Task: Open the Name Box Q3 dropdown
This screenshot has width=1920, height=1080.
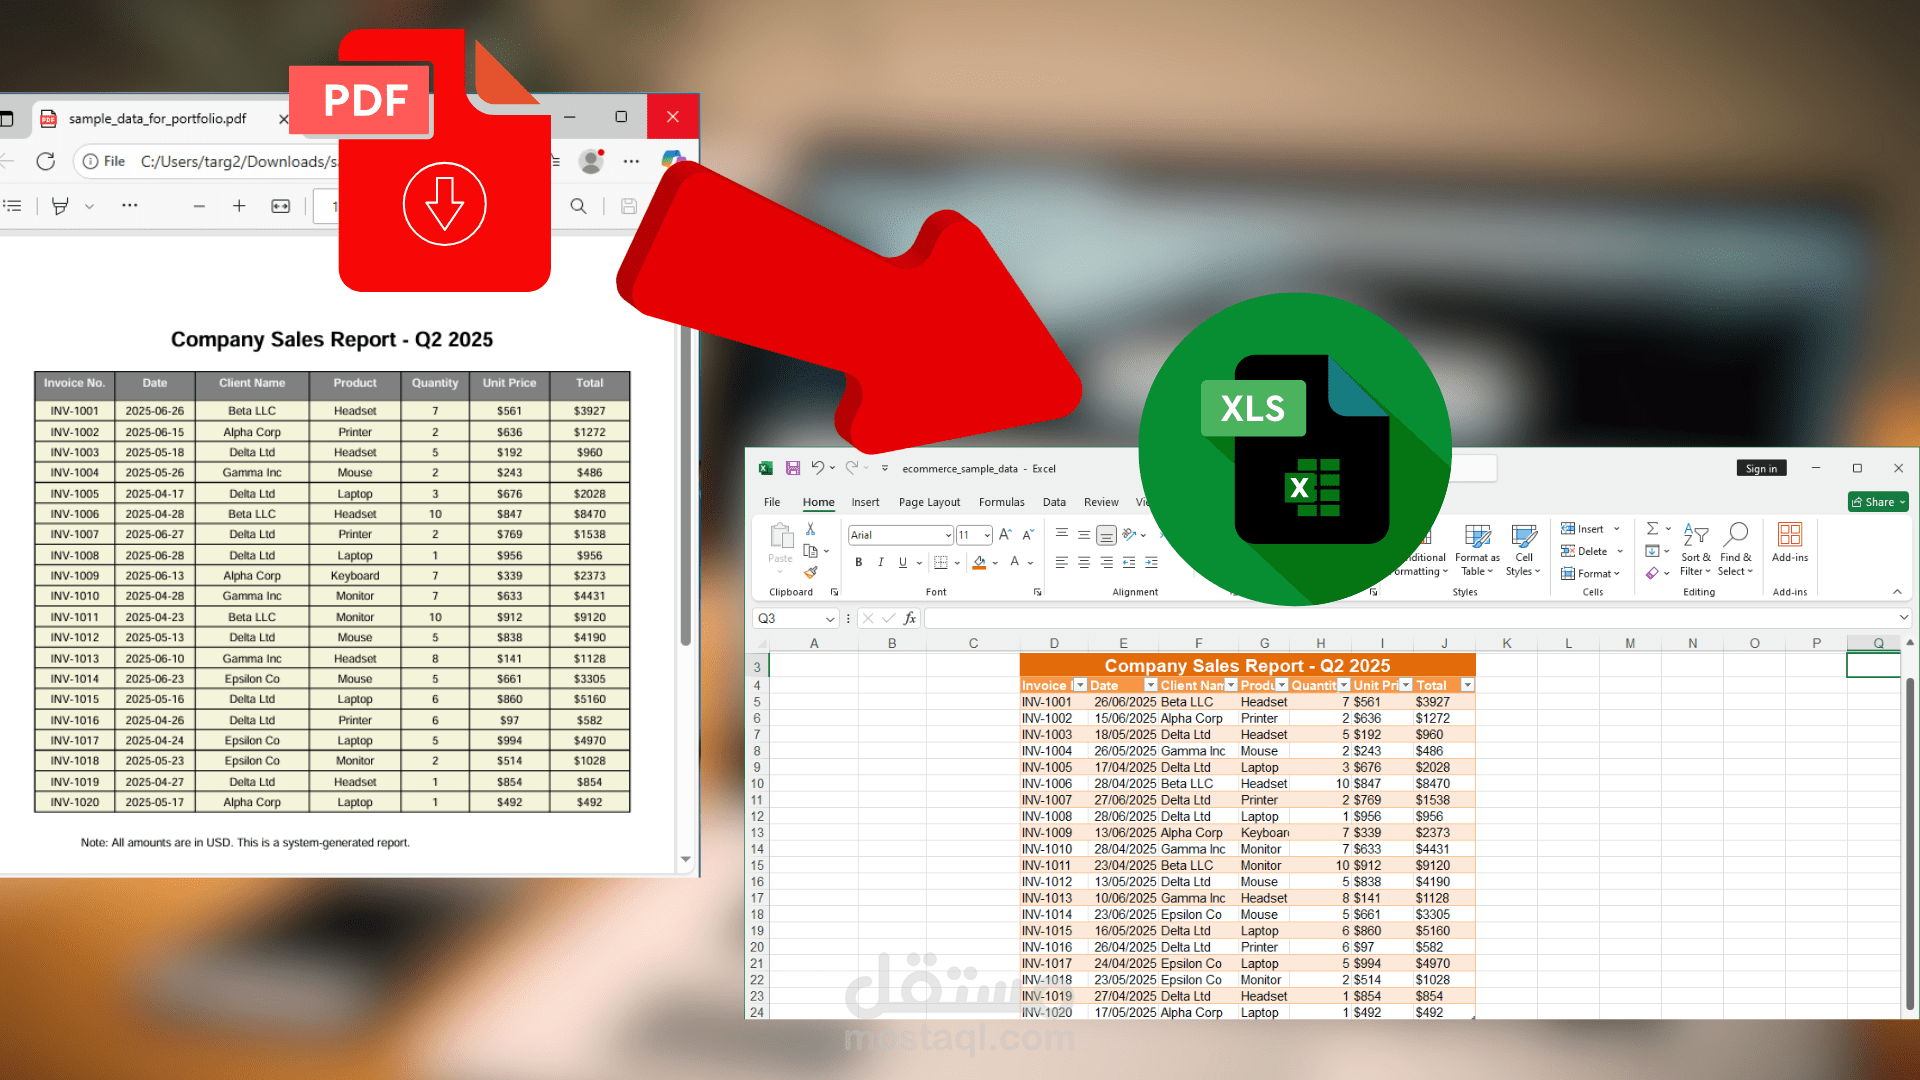Action: pyautogui.click(x=830, y=619)
